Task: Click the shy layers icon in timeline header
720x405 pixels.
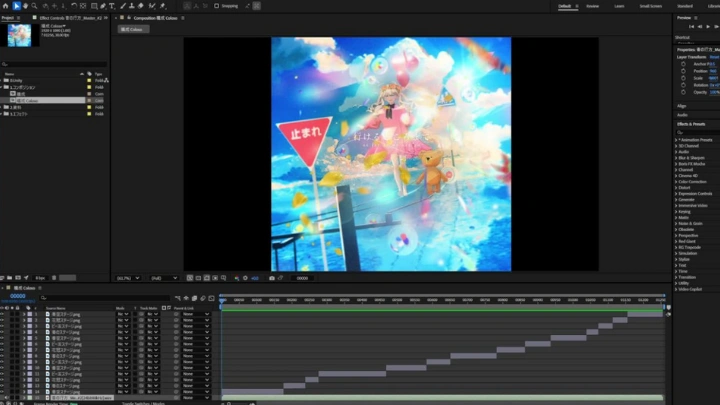Action: click(186, 298)
